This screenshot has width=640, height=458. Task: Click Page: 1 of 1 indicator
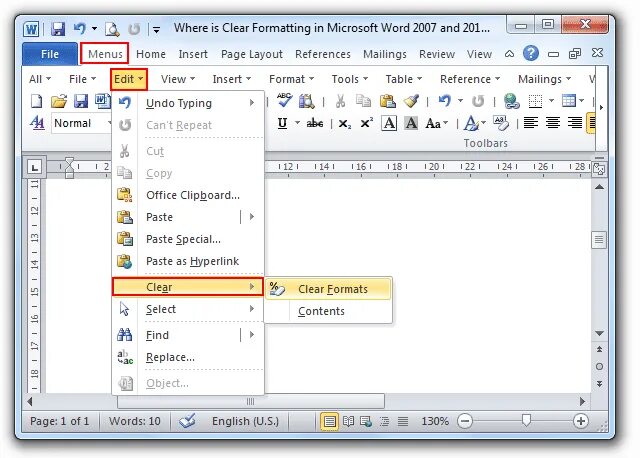pyautogui.click(x=60, y=421)
